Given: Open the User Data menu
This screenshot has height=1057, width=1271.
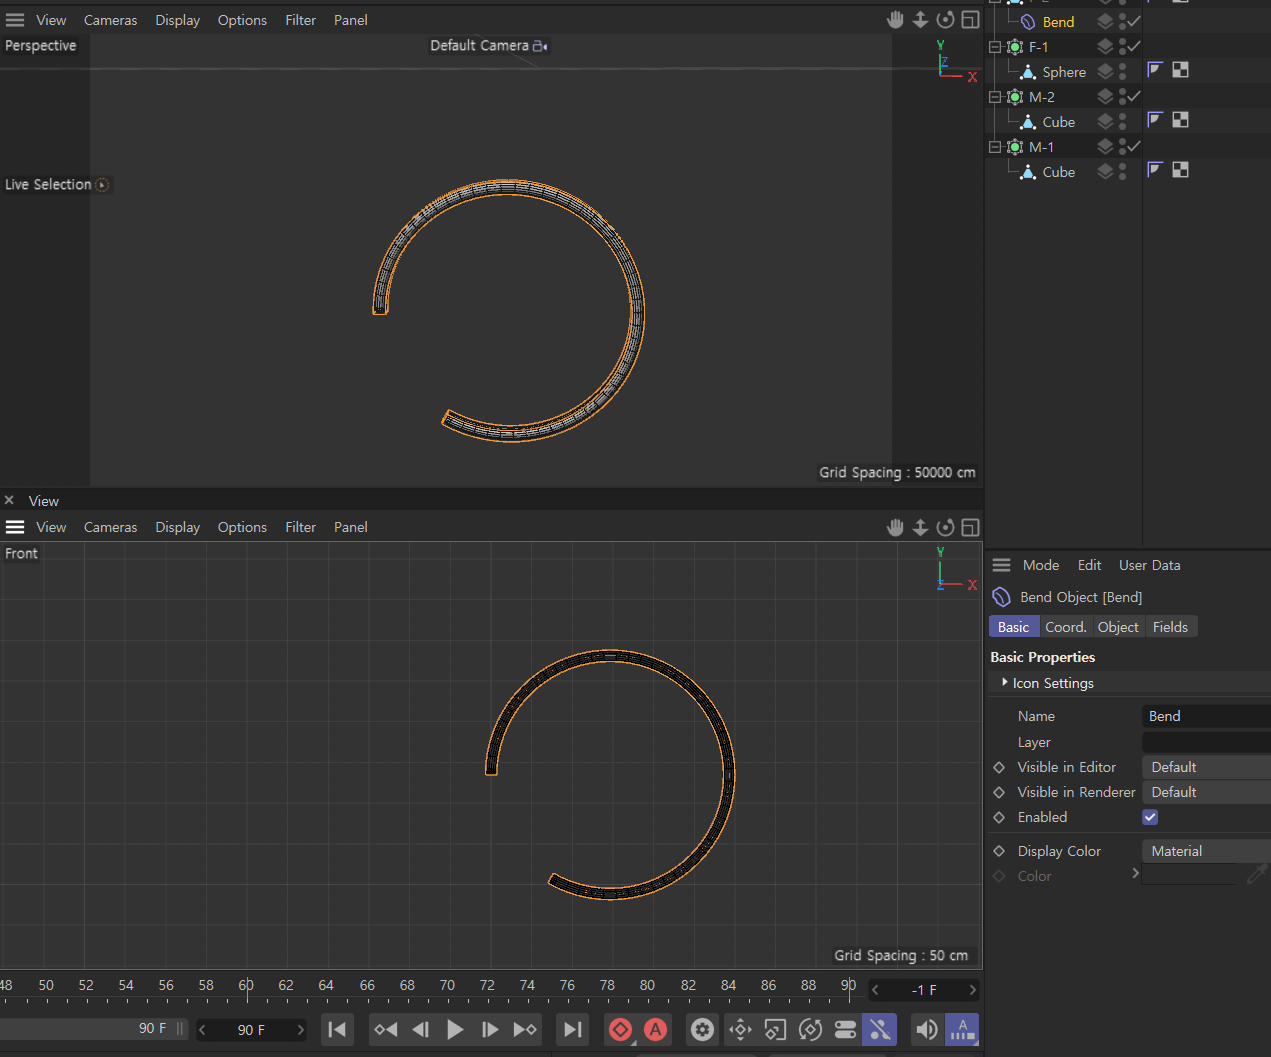Looking at the screenshot, I should [1149, 565].
